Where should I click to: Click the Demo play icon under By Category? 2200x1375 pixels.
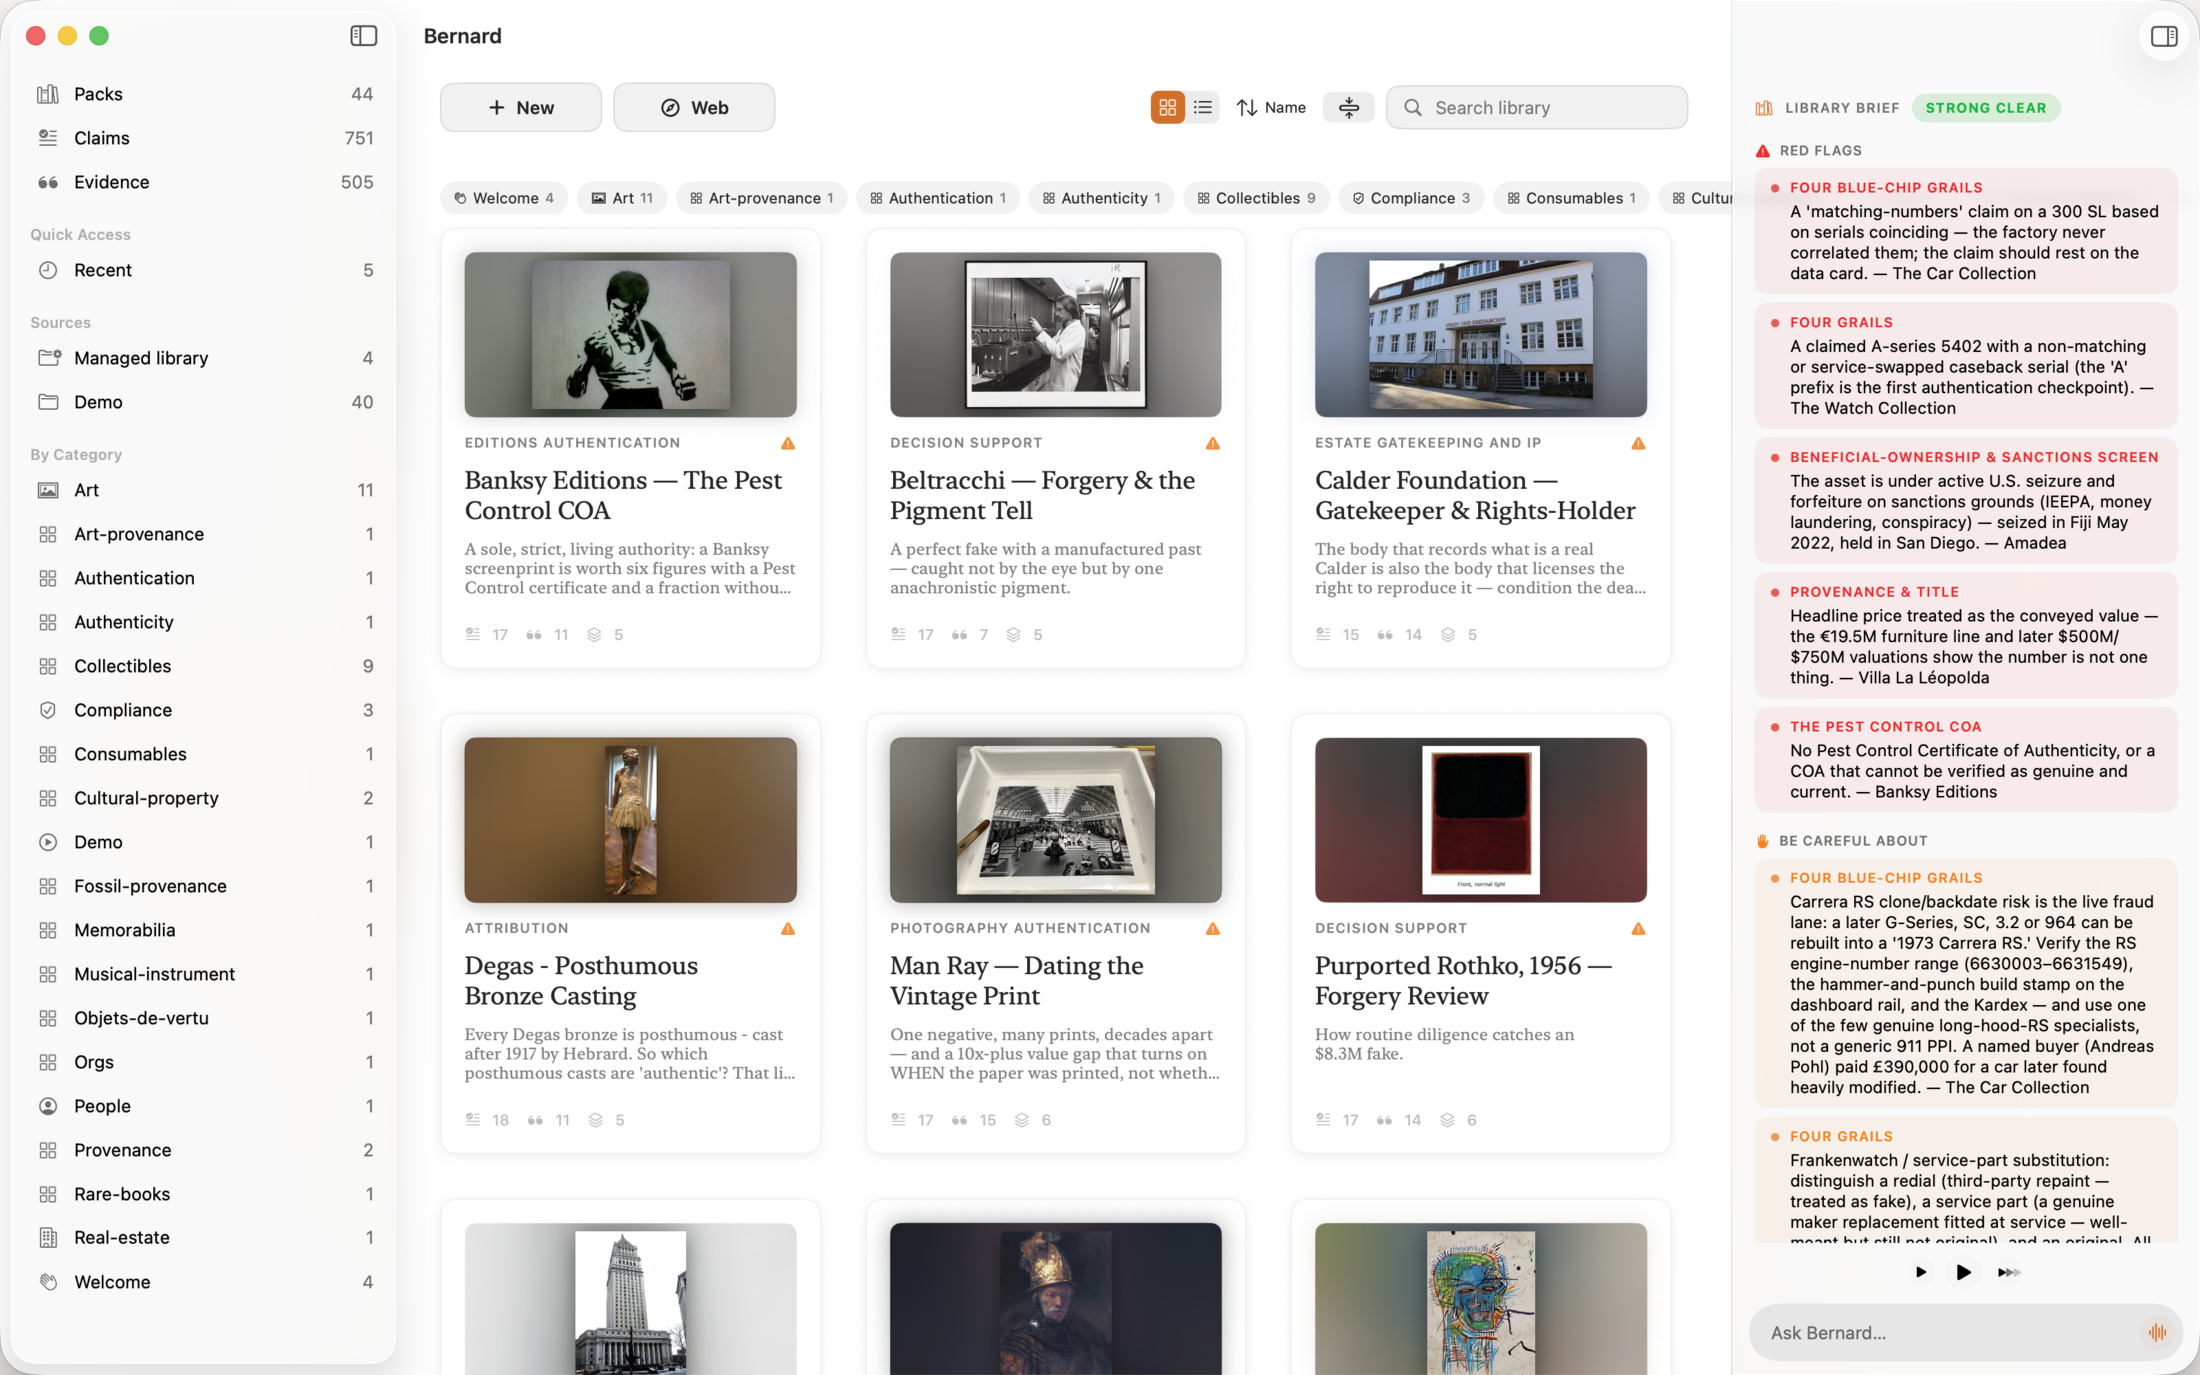pos(48,842)
